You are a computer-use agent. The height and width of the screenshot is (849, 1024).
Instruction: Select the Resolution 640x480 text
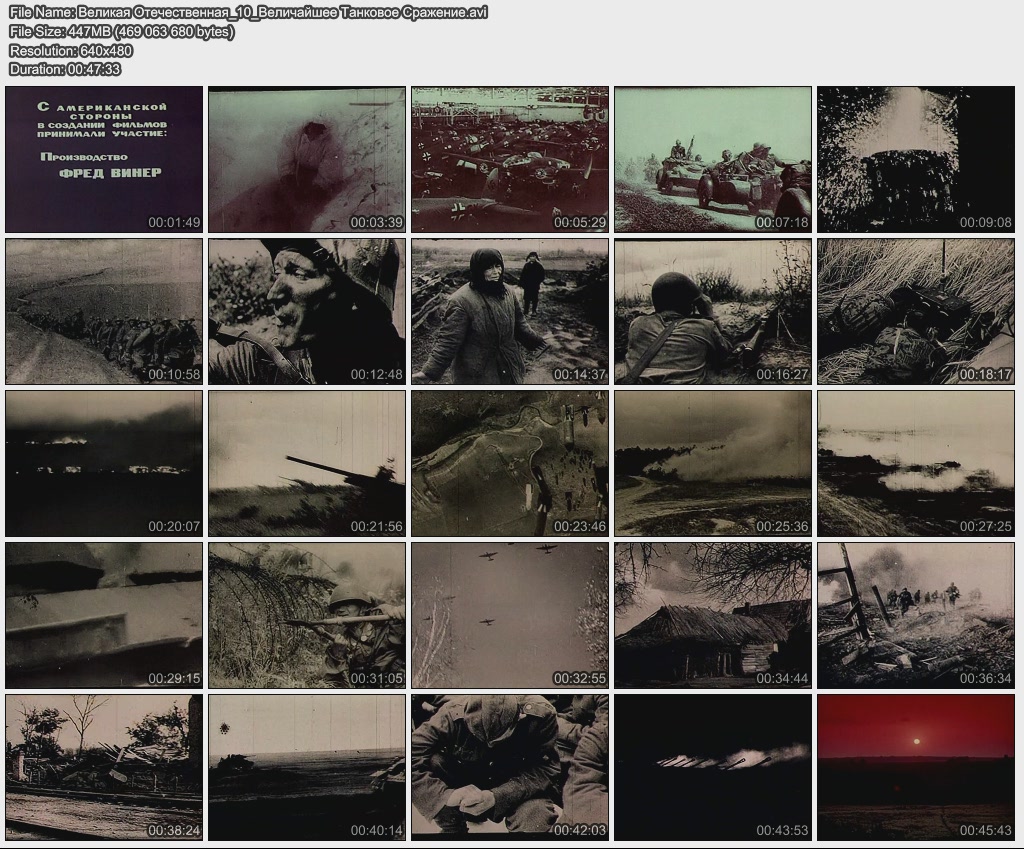pyautogui.click(x=71, y=50)
